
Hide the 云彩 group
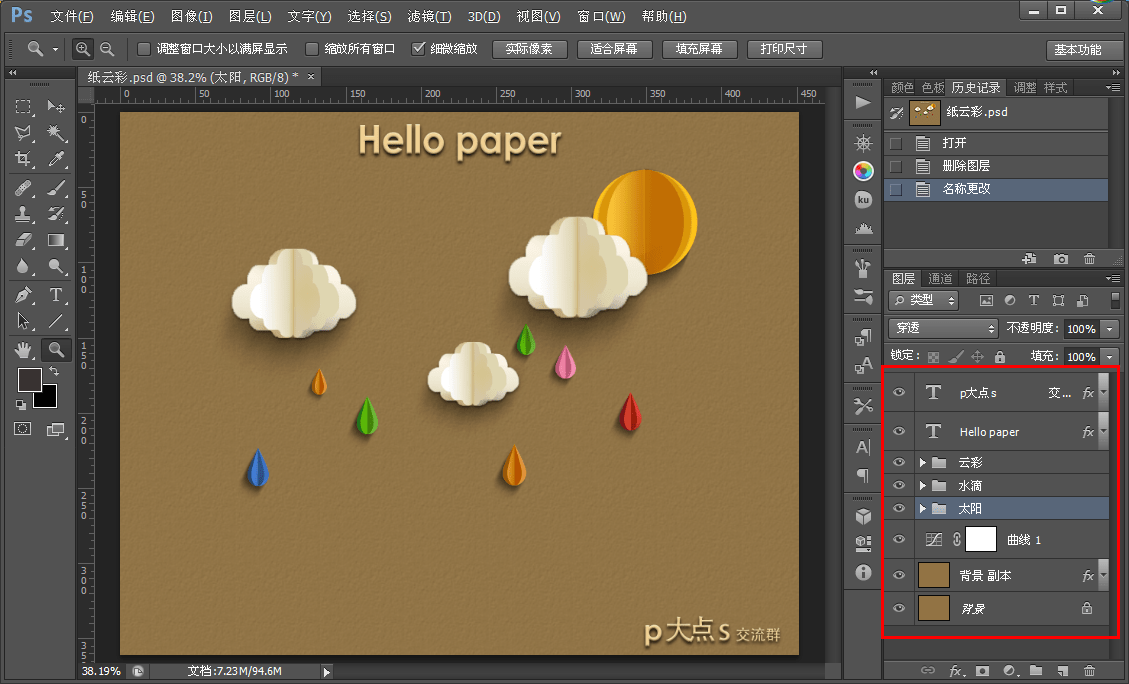pos(899,462)
